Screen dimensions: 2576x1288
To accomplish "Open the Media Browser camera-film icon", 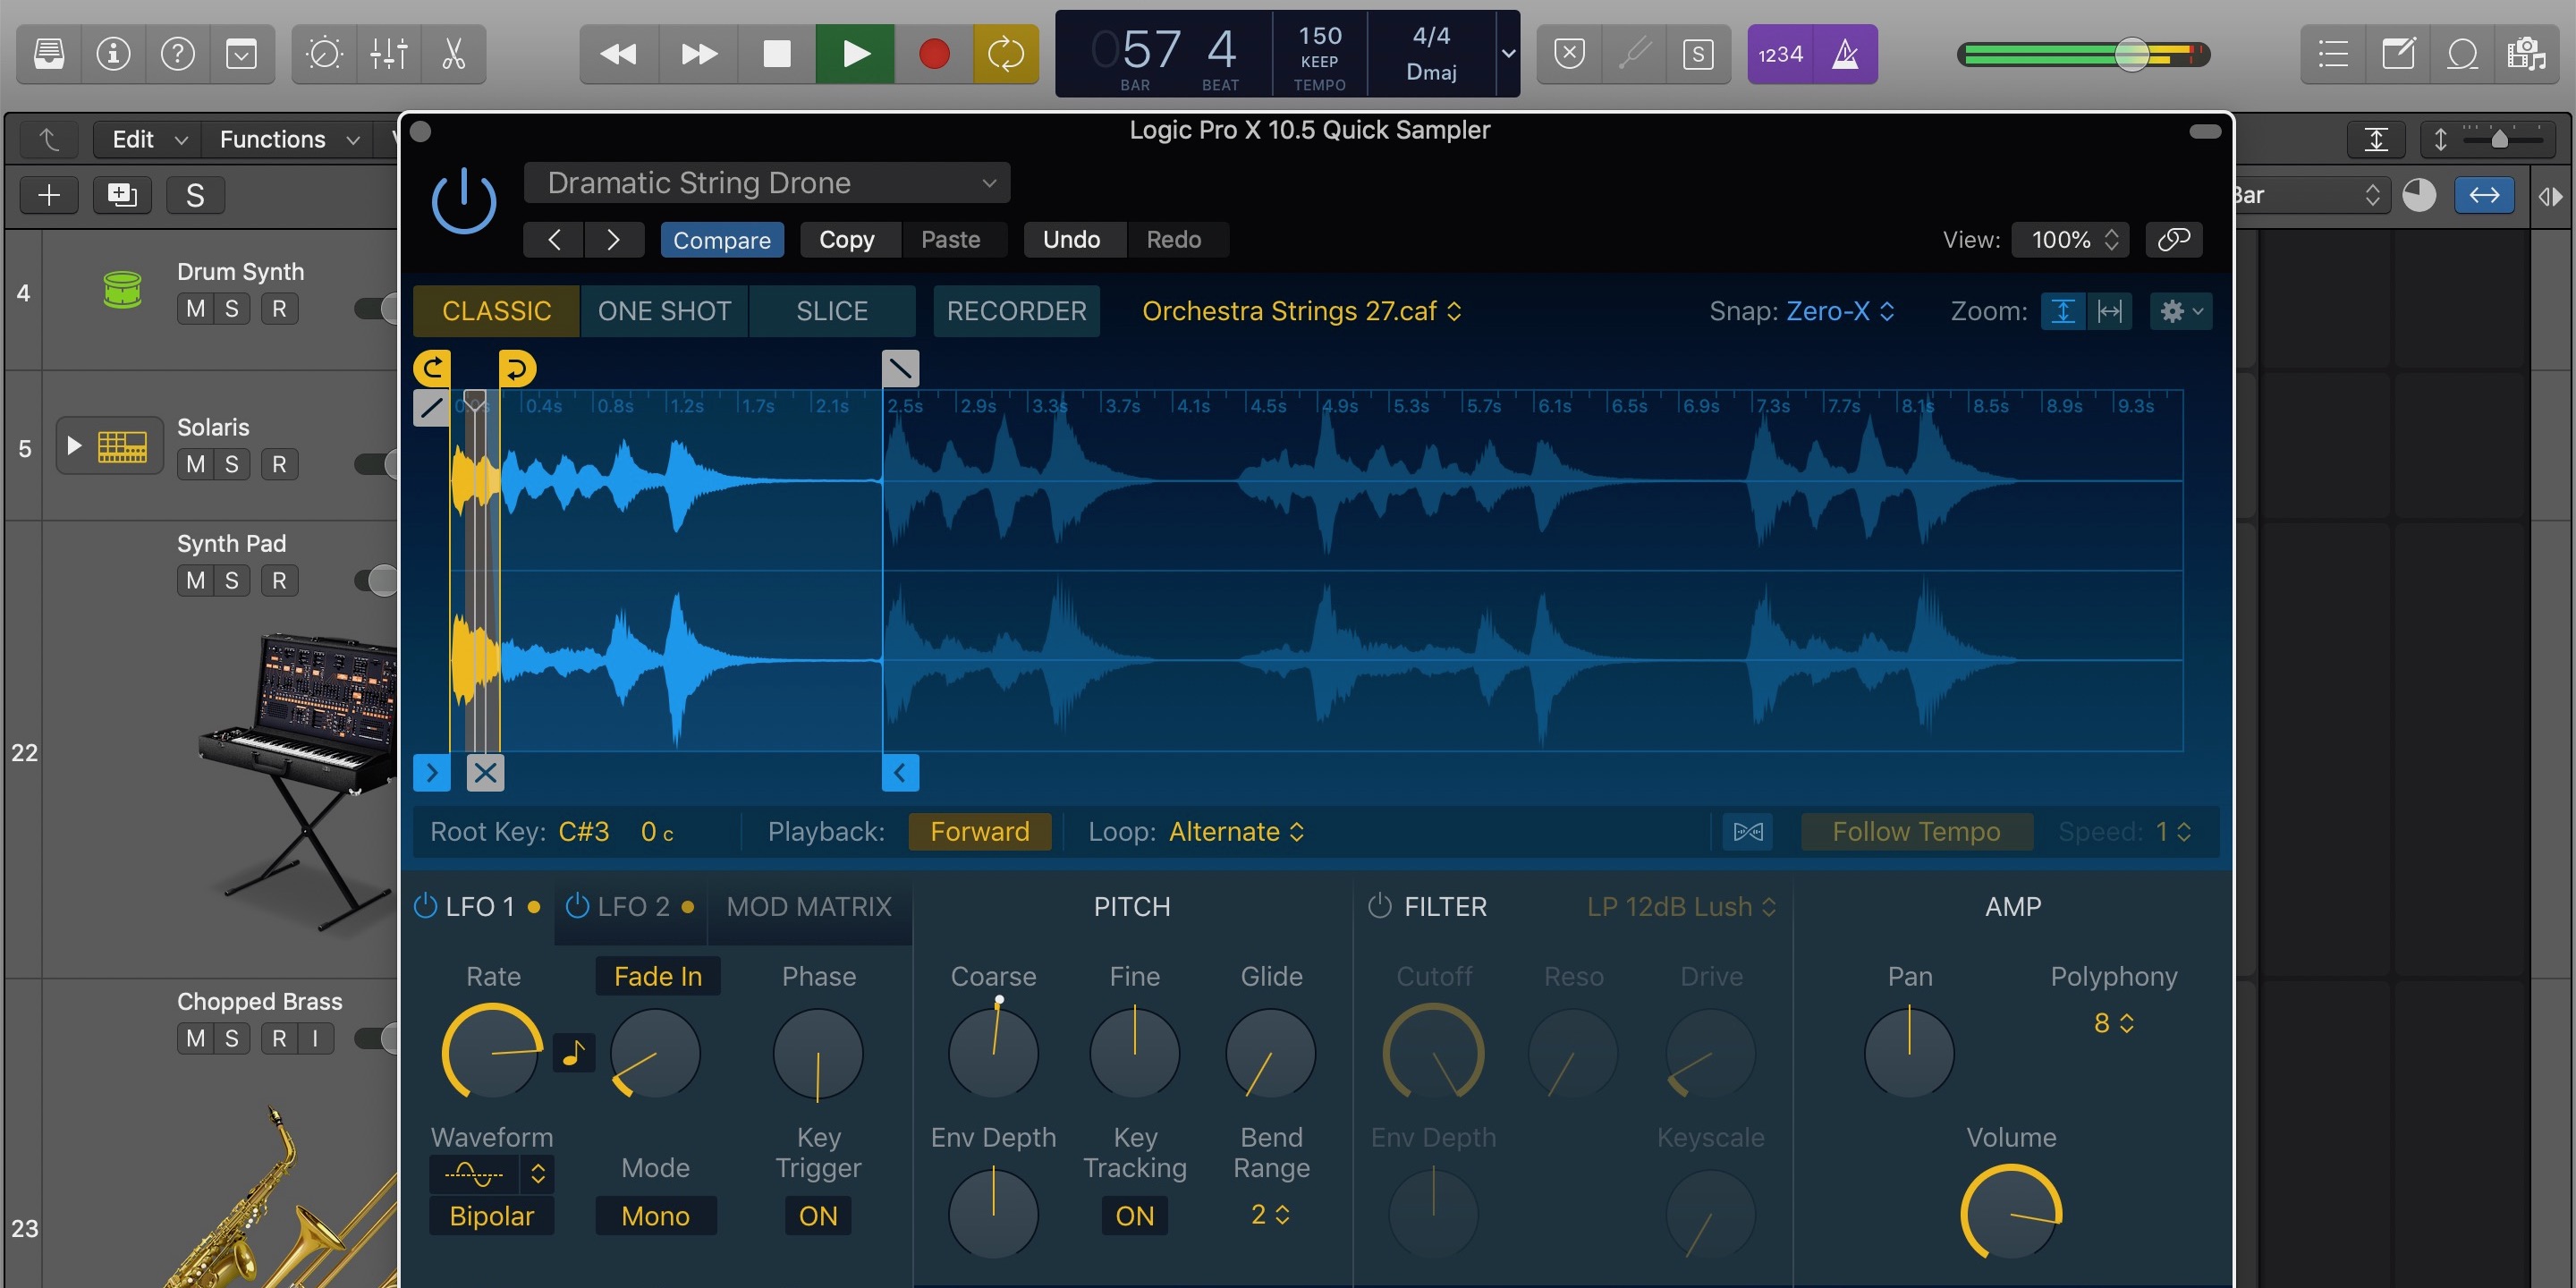I will (2528, 54).
